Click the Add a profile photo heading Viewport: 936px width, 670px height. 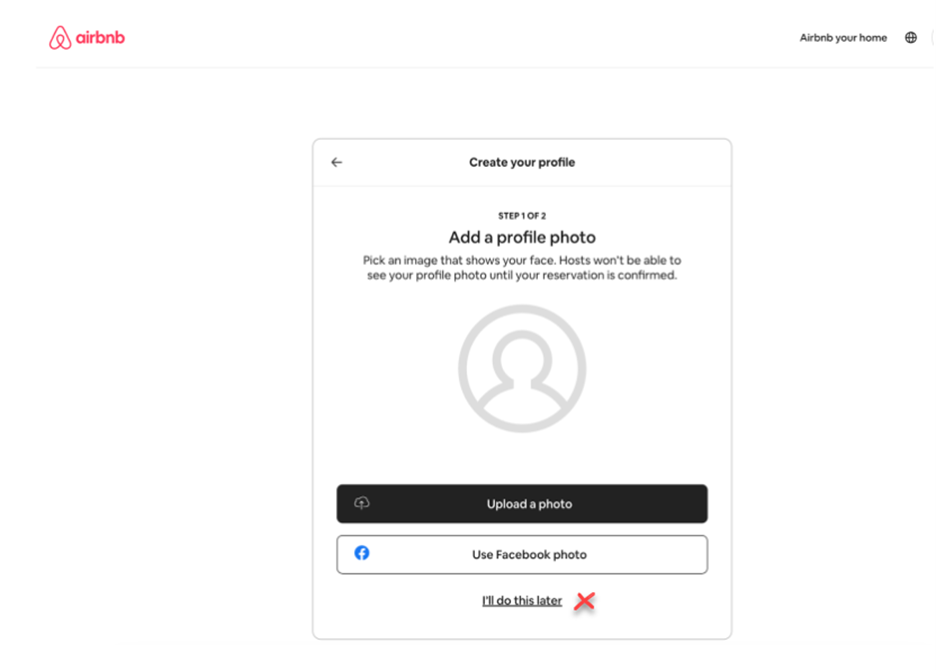click(522, 238)
